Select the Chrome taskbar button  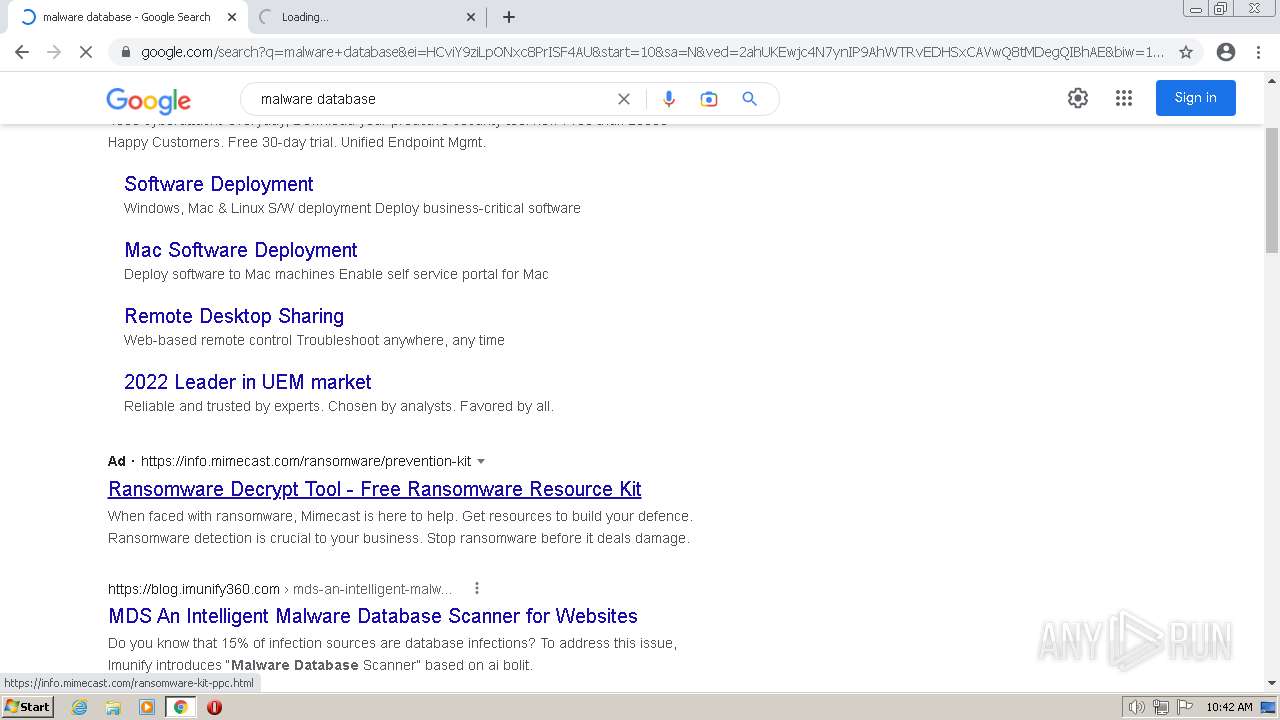[181, 707]
